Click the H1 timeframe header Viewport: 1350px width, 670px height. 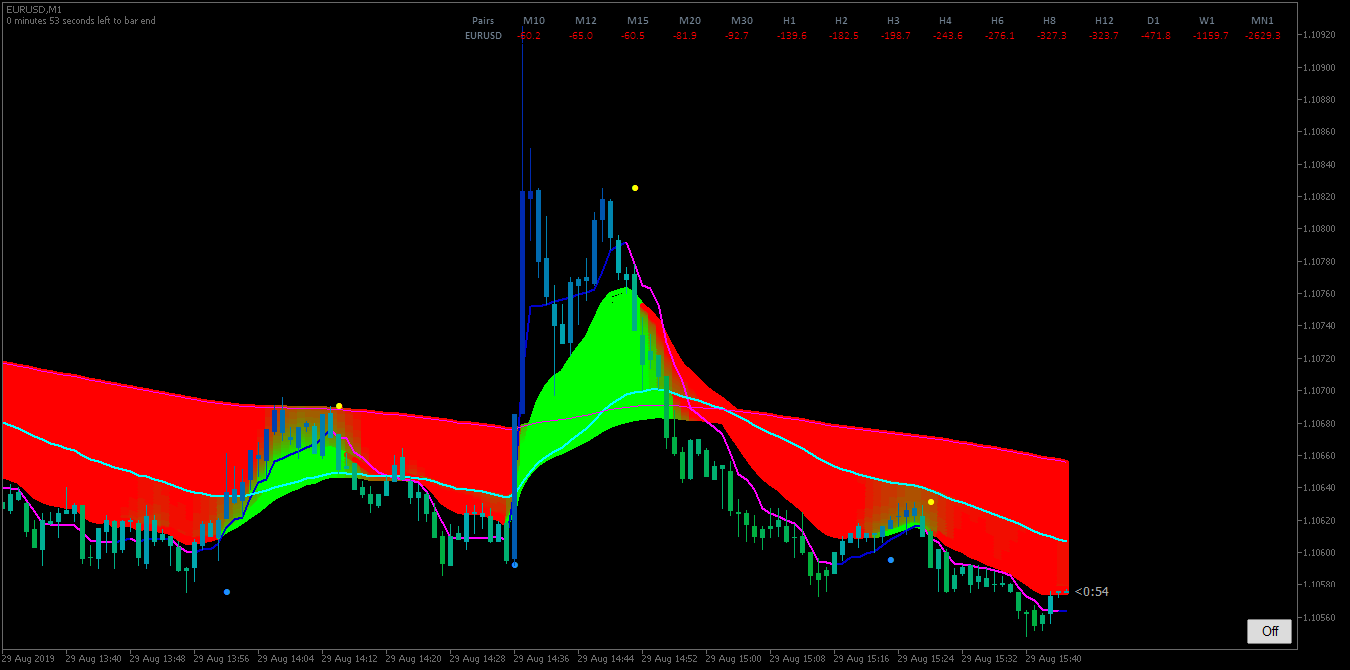tap(790, 20)
